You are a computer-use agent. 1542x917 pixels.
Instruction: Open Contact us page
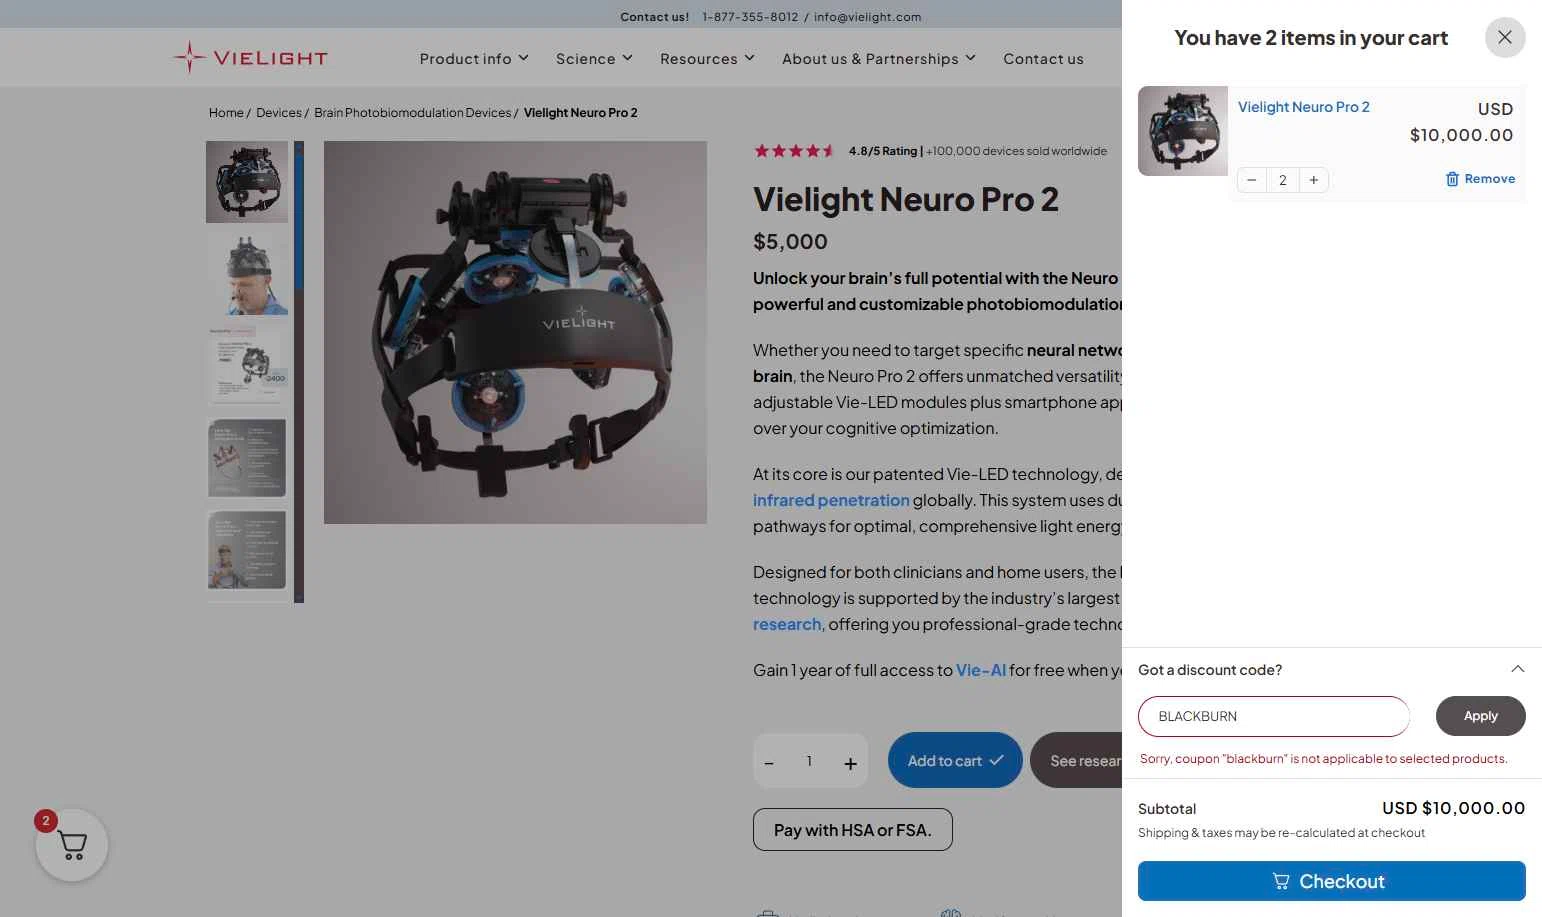(1043, 59)
